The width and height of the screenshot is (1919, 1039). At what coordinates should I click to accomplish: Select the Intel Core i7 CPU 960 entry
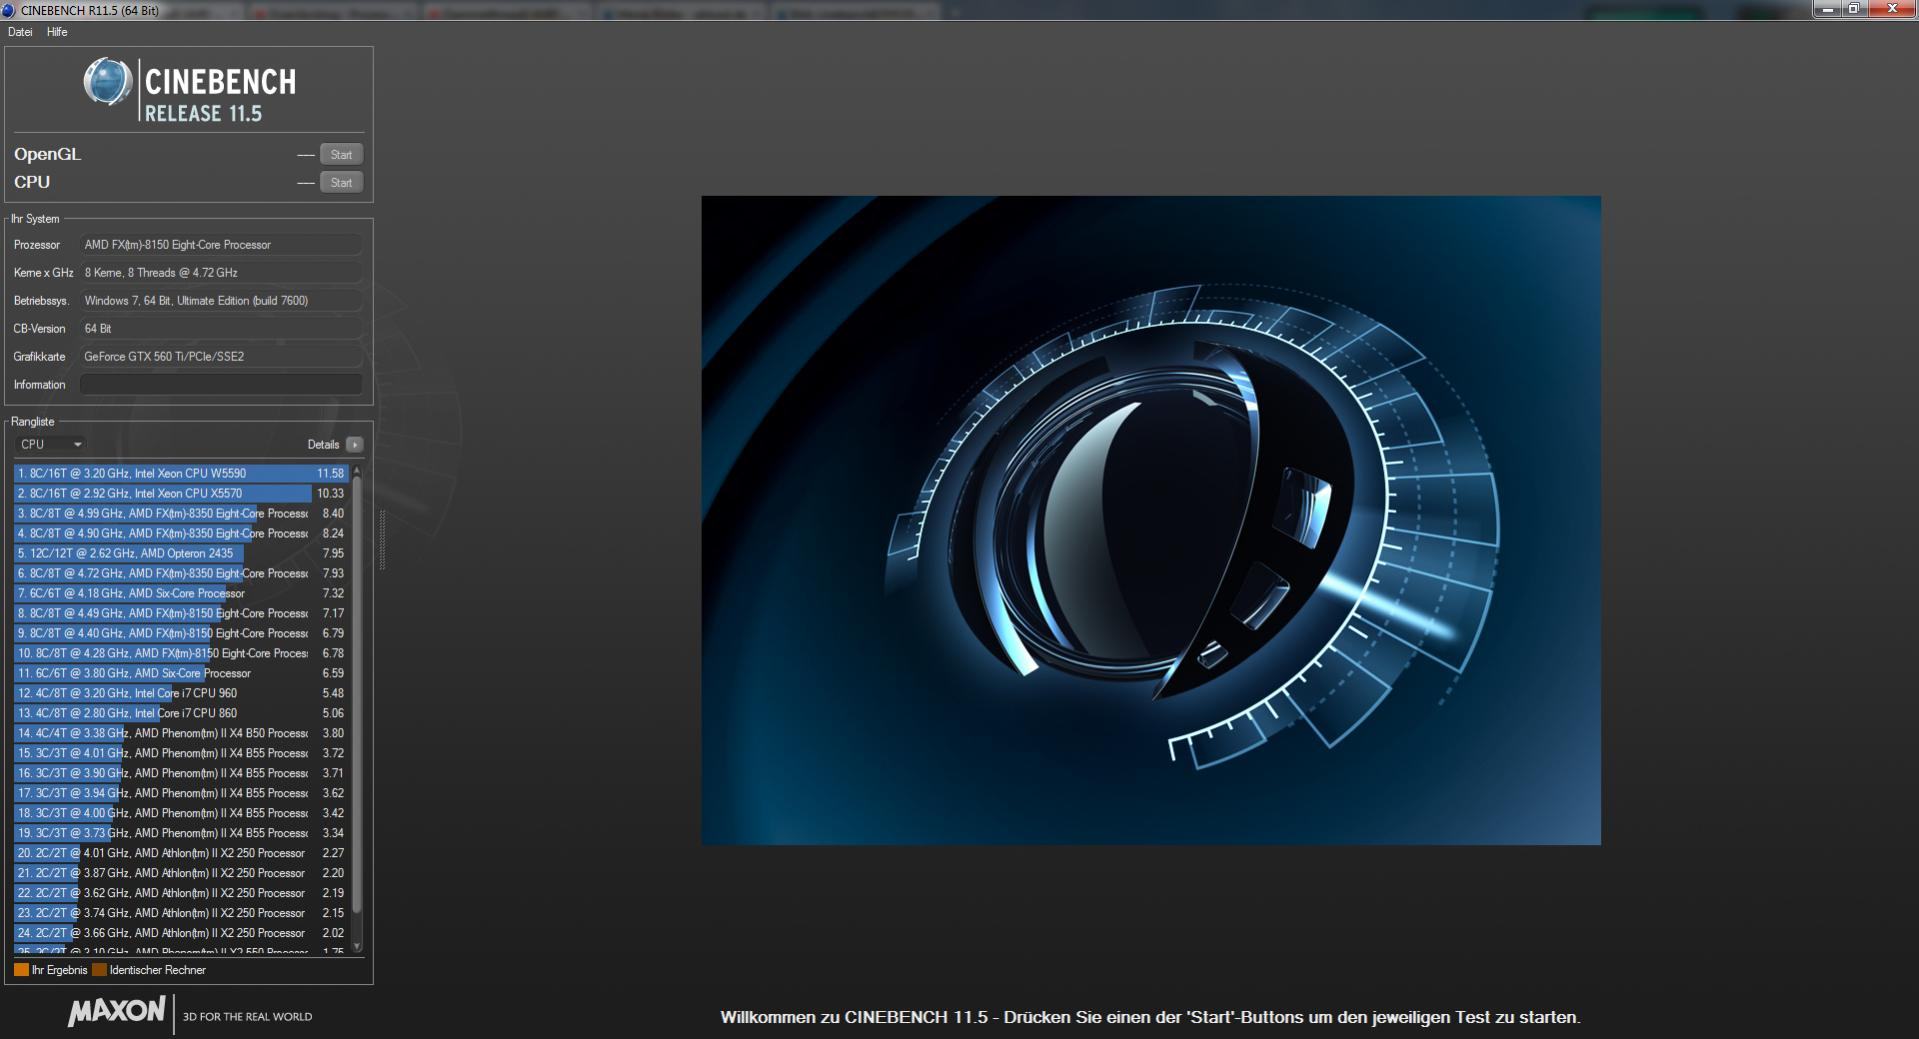[x=181, y=693]
